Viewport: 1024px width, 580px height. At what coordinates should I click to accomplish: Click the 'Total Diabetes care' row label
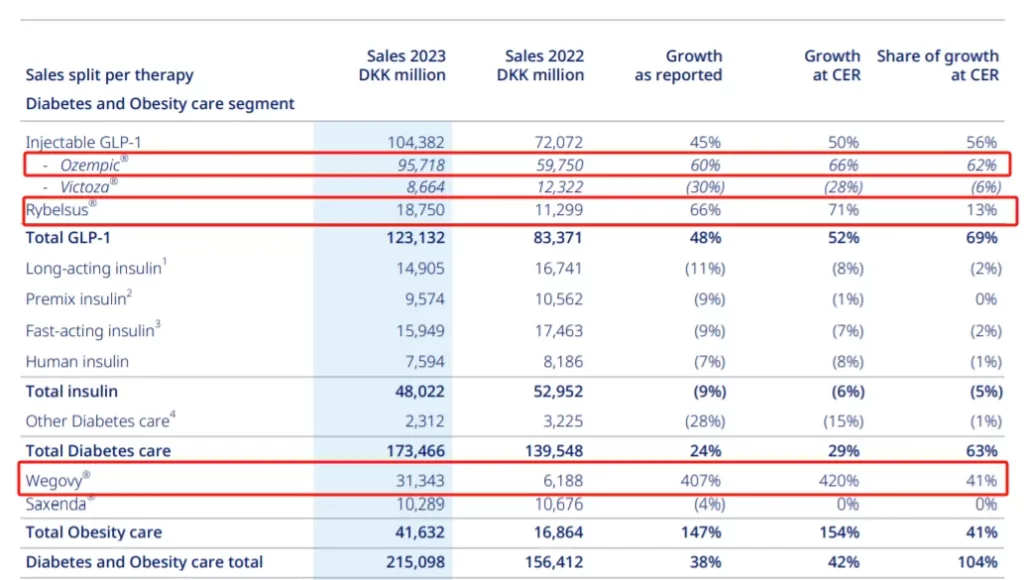[x=98, y=451]
